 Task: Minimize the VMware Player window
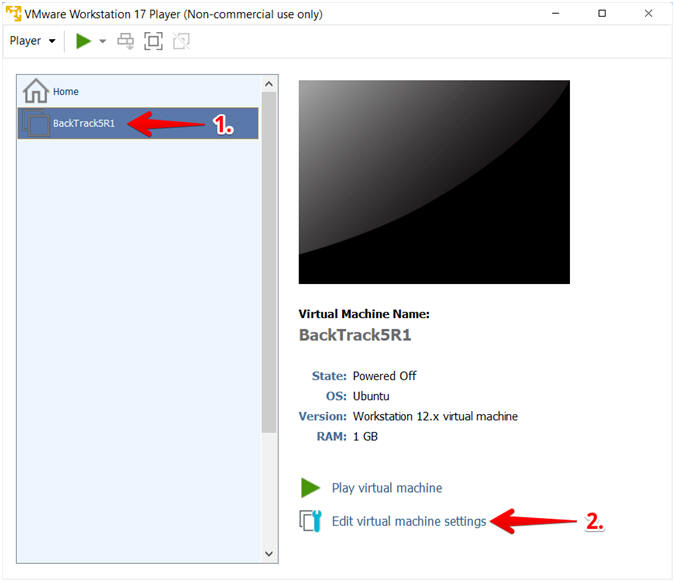556,13
